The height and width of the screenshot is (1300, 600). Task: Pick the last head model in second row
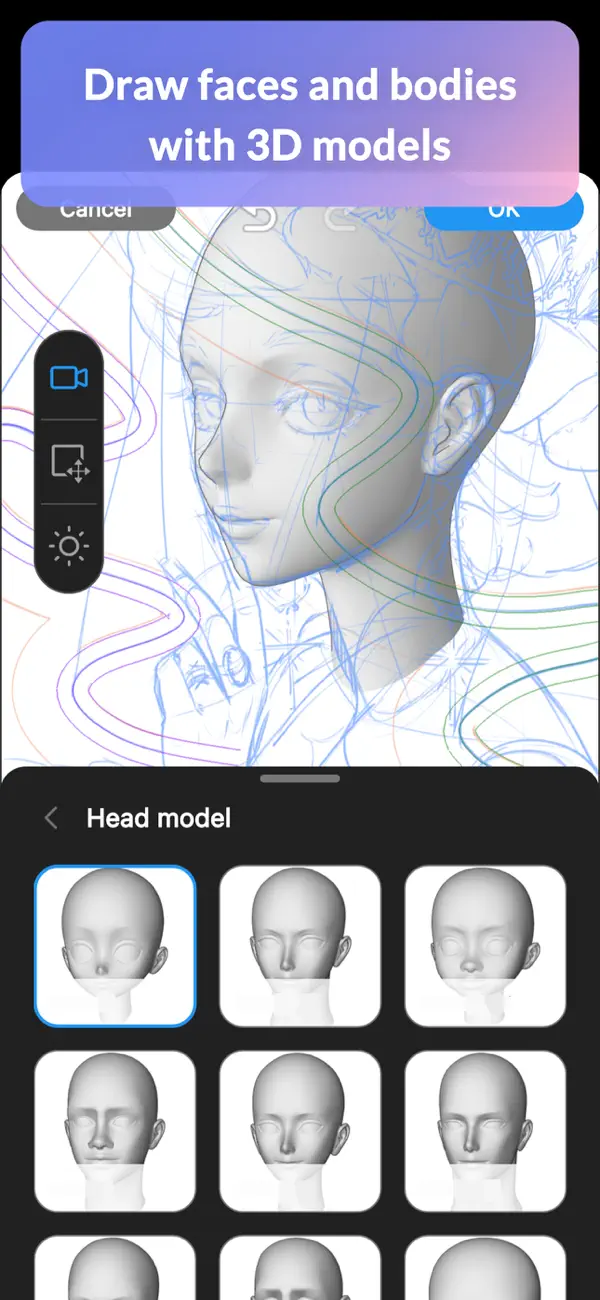point(485,1131)
